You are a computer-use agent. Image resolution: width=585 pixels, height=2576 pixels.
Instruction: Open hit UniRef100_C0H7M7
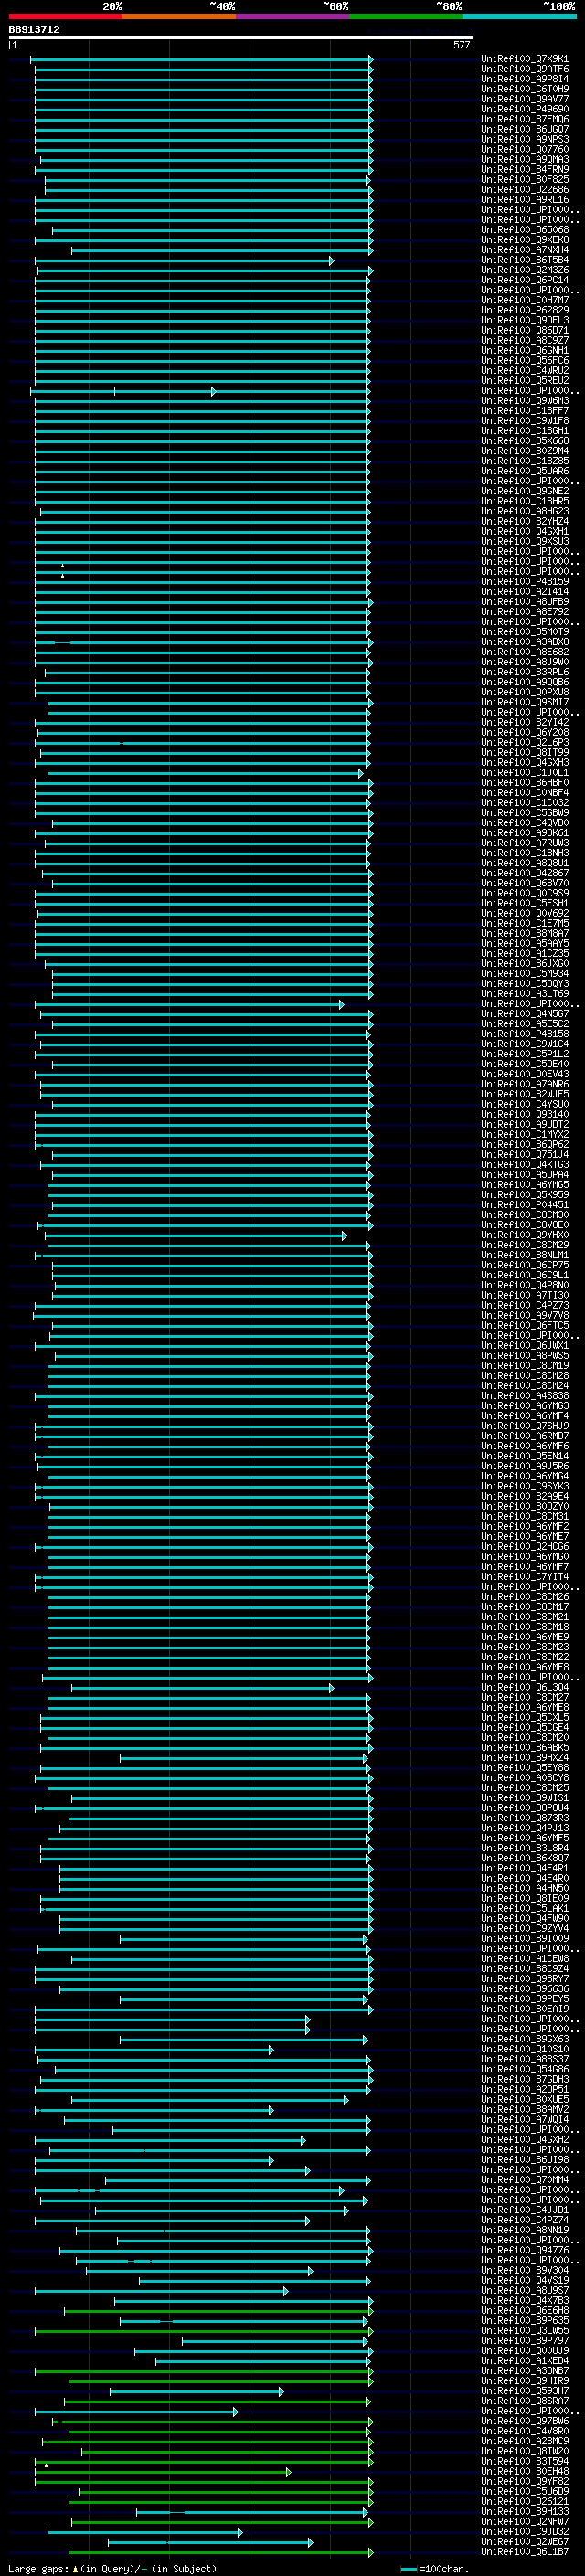[x=525, y=300]
